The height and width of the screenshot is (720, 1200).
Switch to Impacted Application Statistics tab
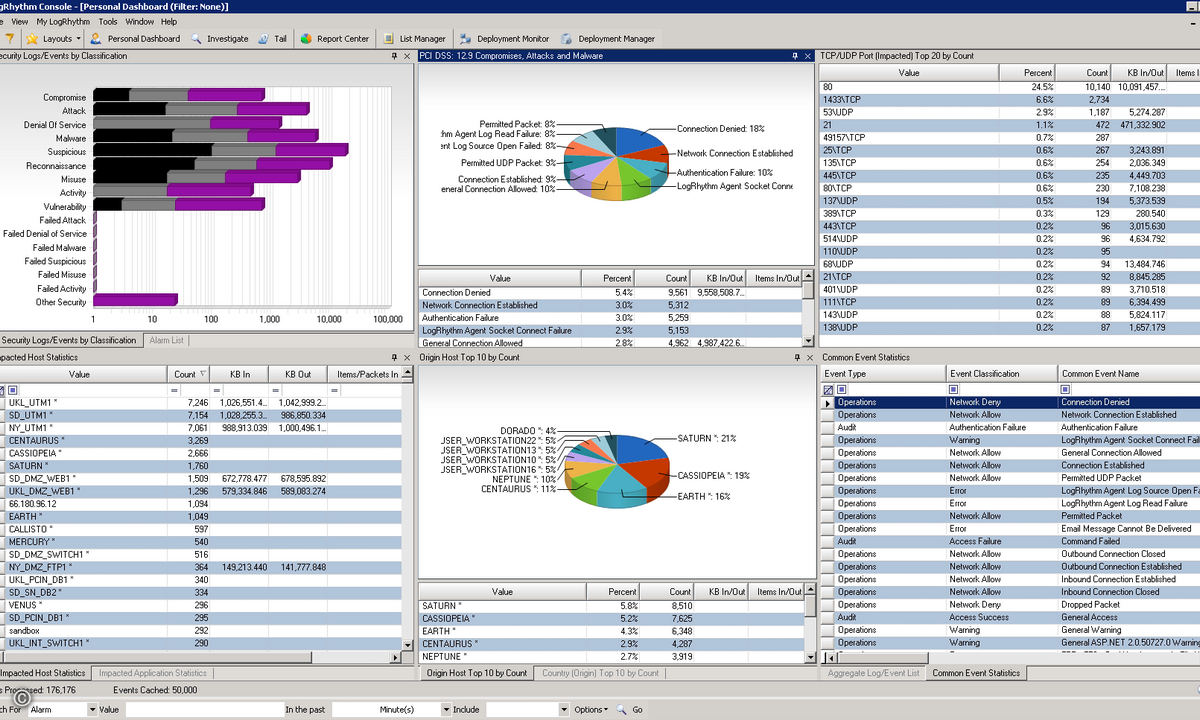[153, 673]
